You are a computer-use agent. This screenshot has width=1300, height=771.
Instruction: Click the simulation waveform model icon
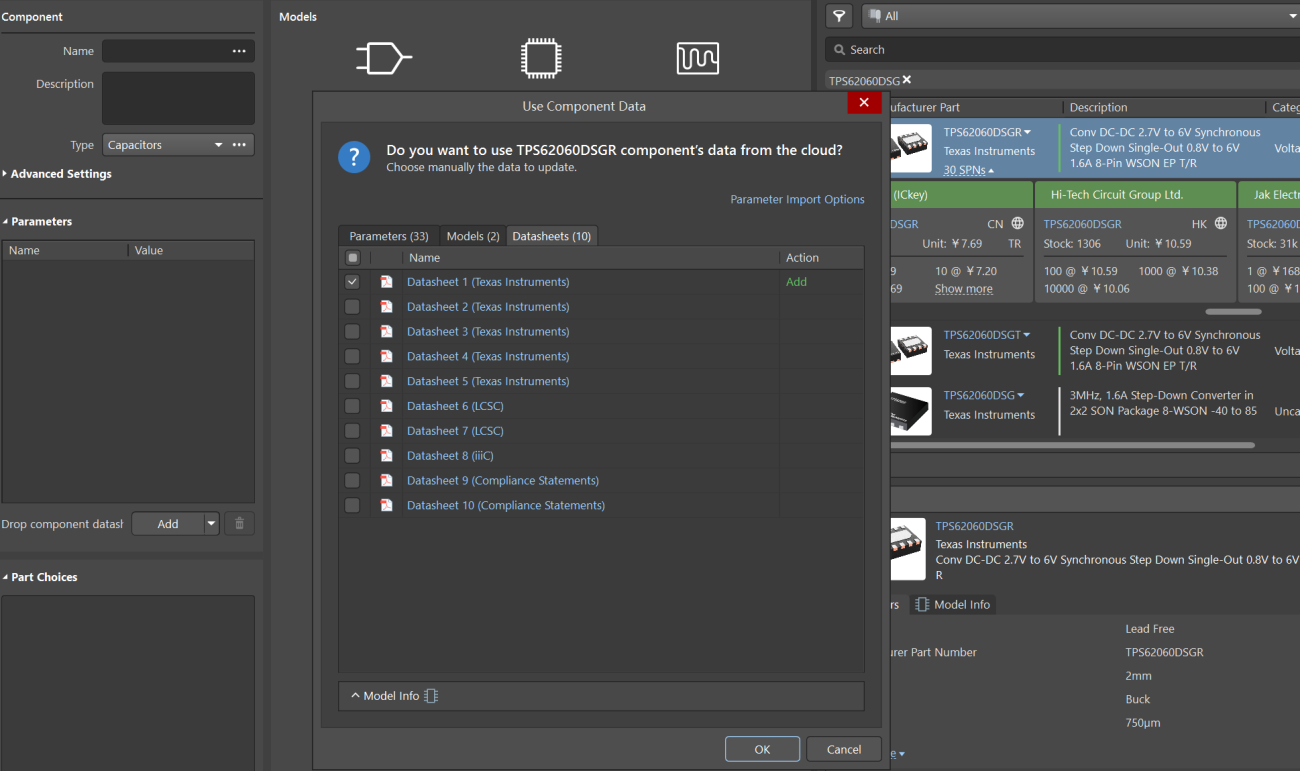tap(697, 58)
